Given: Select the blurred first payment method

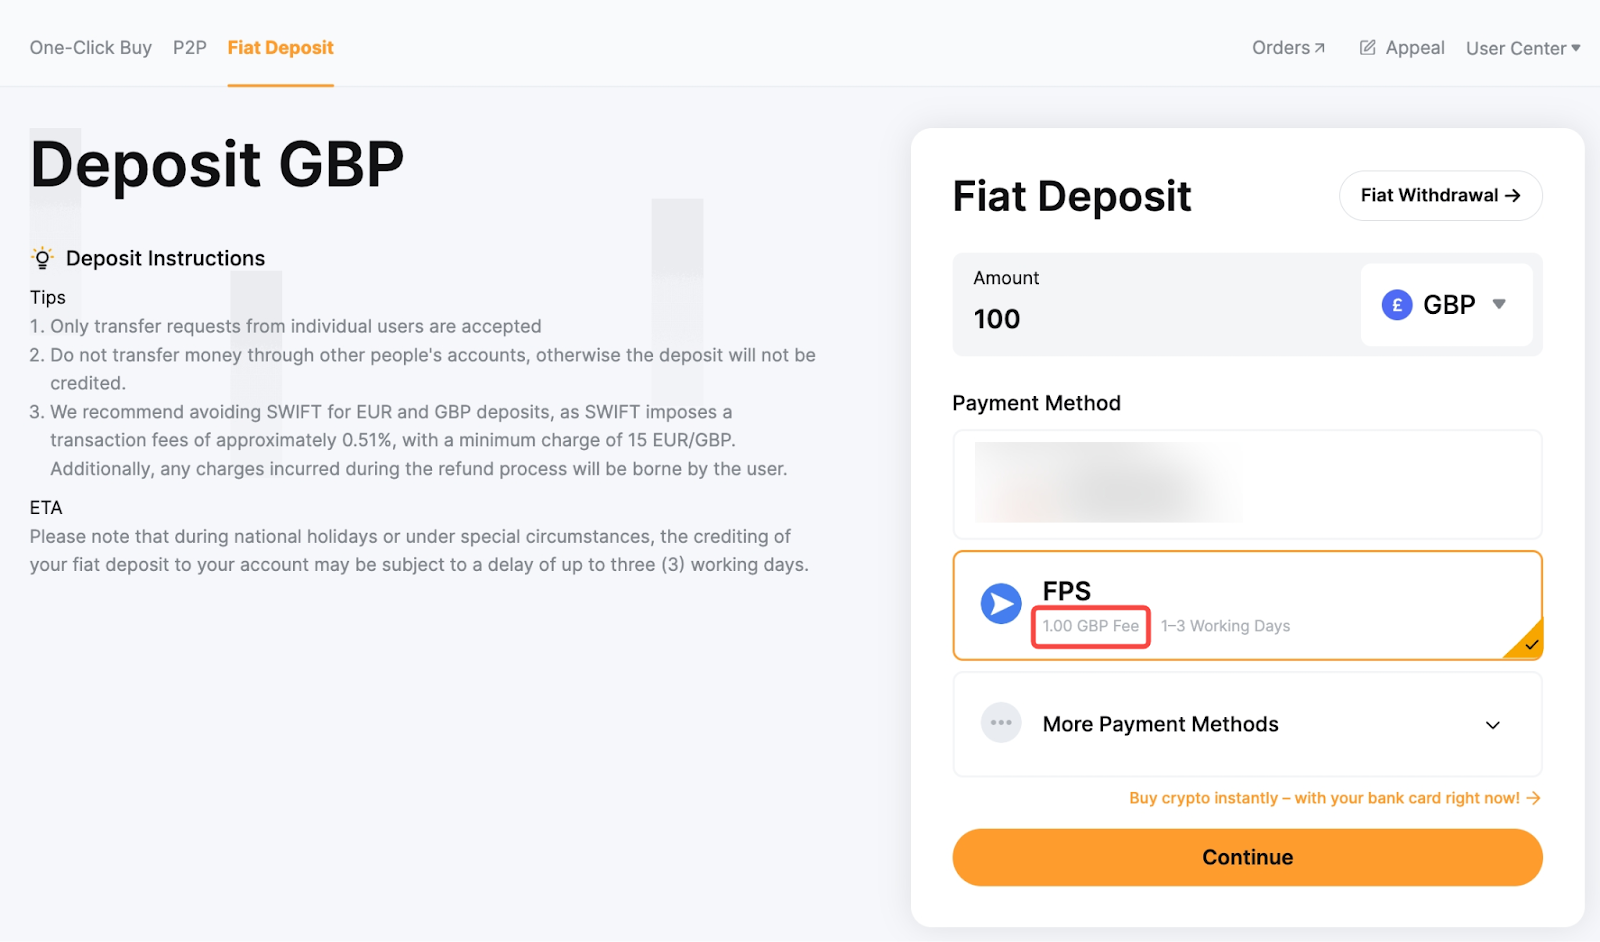Looking at the screenshot, I should [x=1246, y=485].
